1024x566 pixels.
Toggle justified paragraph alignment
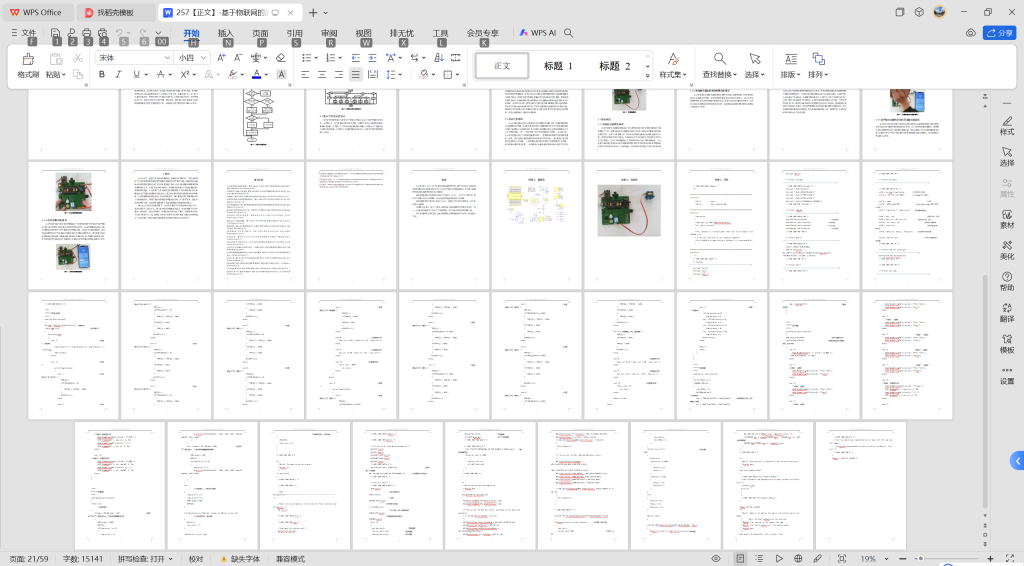356,75
